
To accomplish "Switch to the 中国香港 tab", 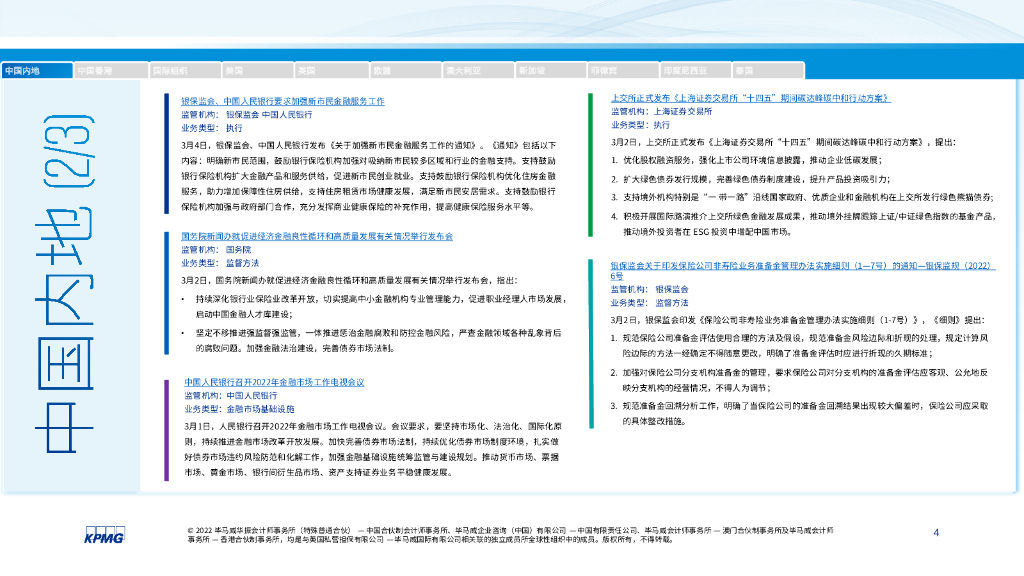I will tap(111, 71).
